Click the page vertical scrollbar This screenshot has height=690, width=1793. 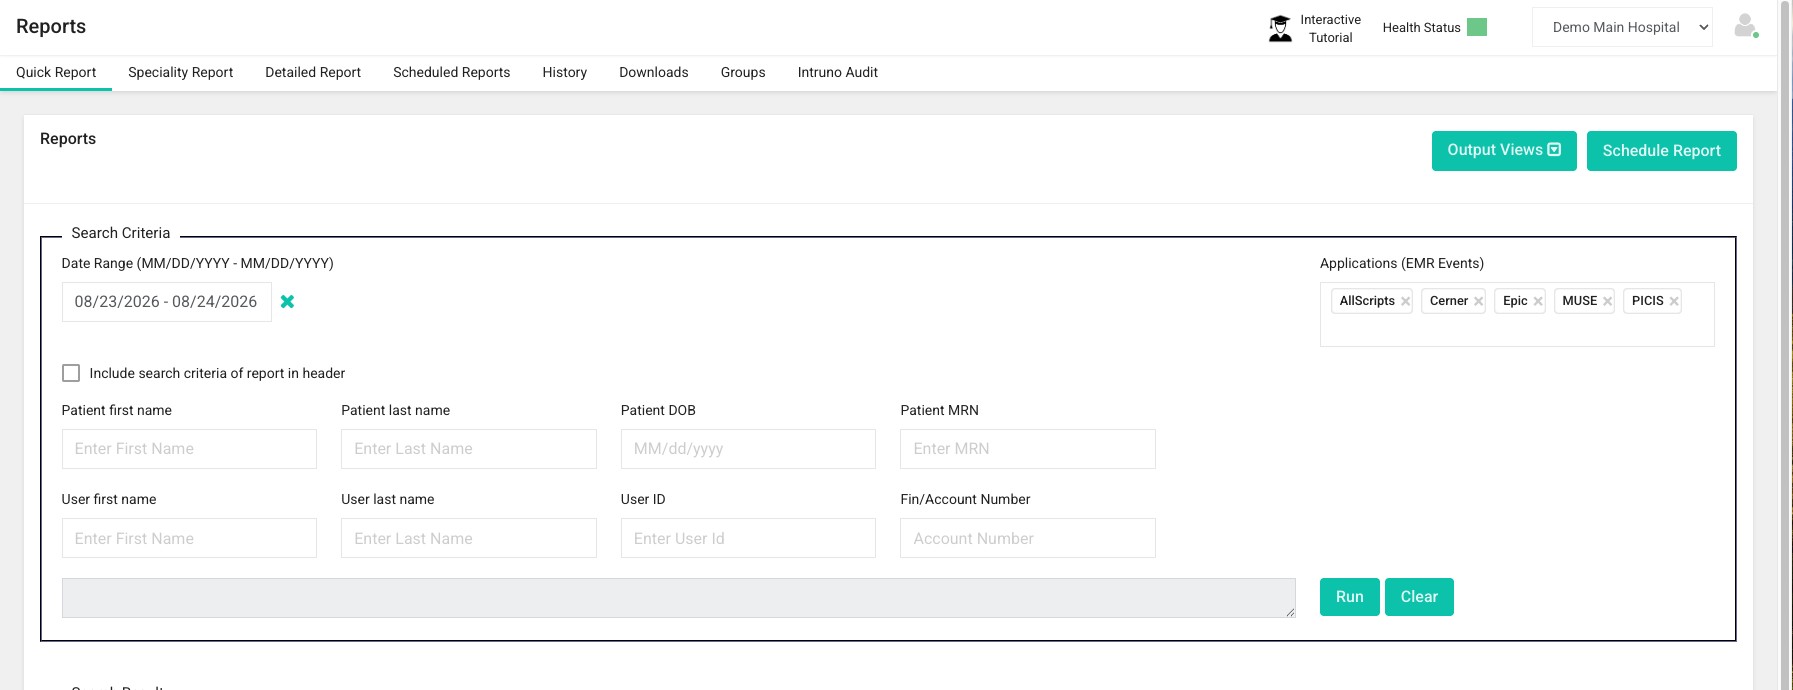[1785, 345]
